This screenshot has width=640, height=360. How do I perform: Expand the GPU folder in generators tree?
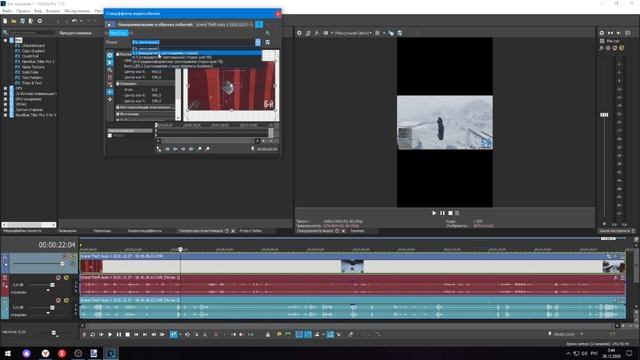coord(5,99)
